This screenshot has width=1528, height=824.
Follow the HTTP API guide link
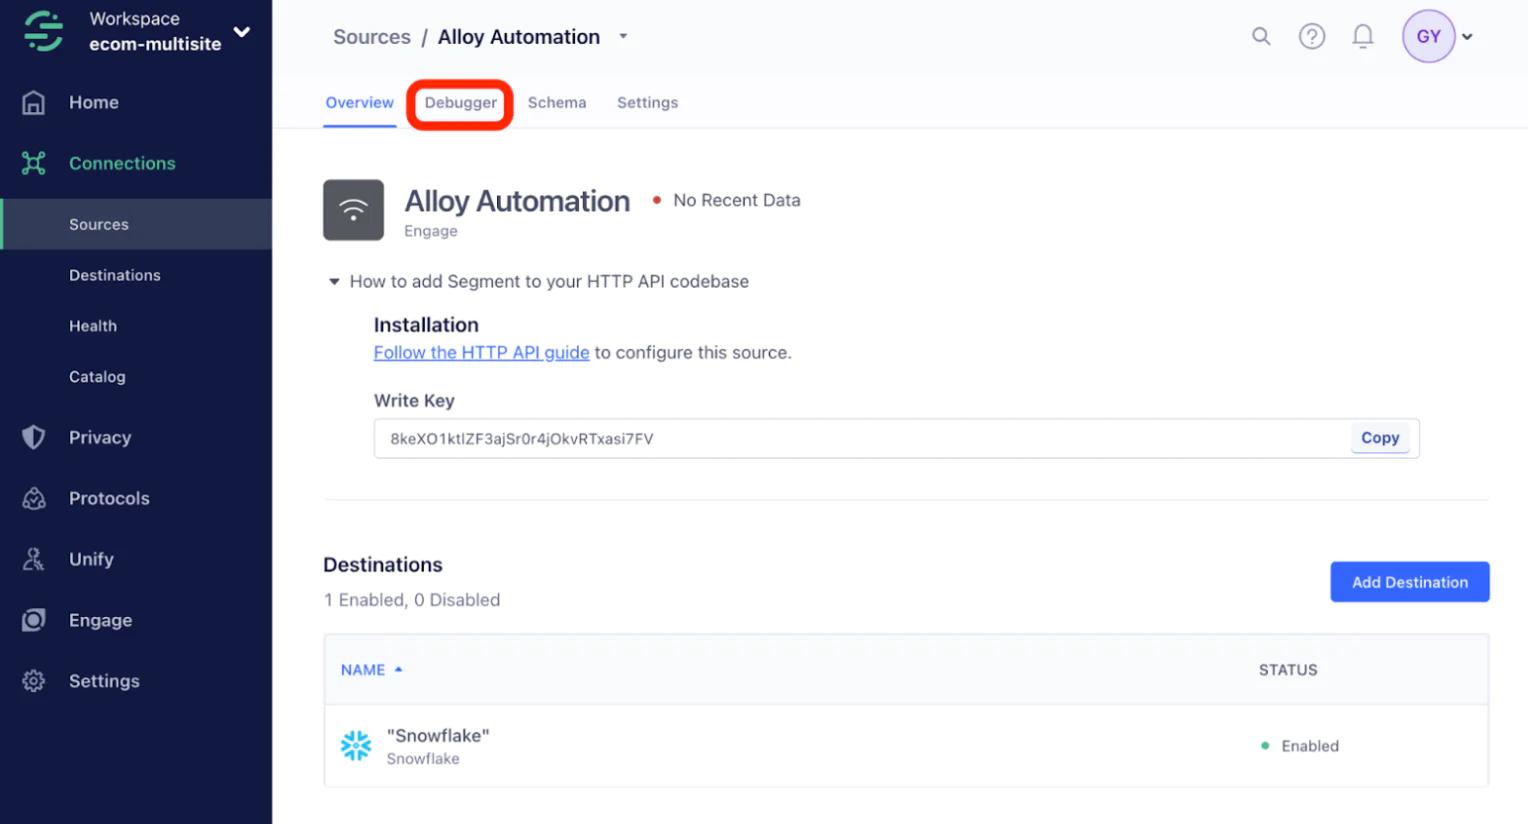coord(481,353)
